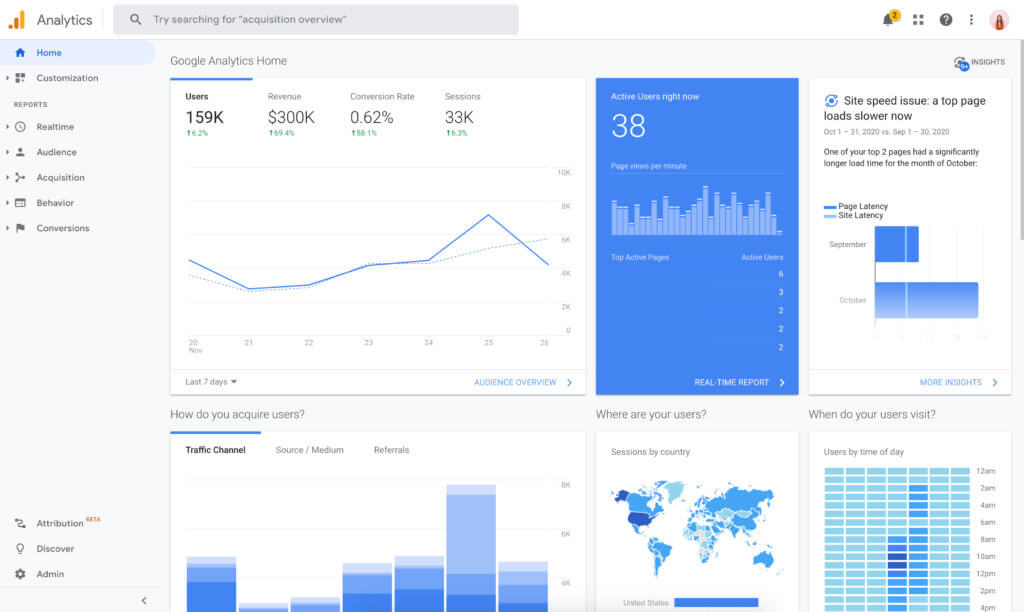Click the October latency bar
The image size is (1024, 612).
(x=926, y=300)
